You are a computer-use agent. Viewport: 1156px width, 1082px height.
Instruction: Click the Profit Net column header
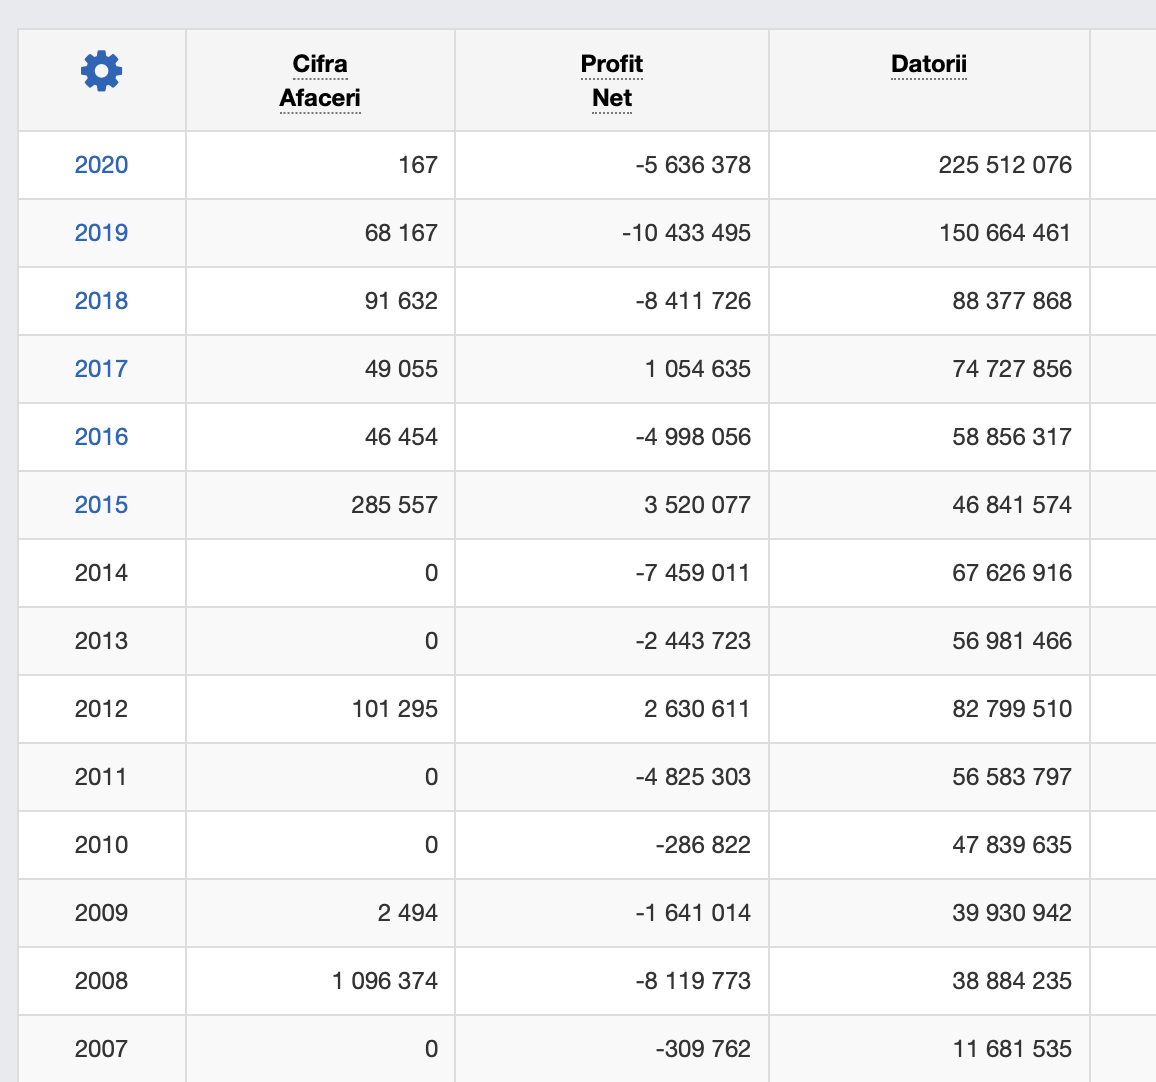[611, 81]
